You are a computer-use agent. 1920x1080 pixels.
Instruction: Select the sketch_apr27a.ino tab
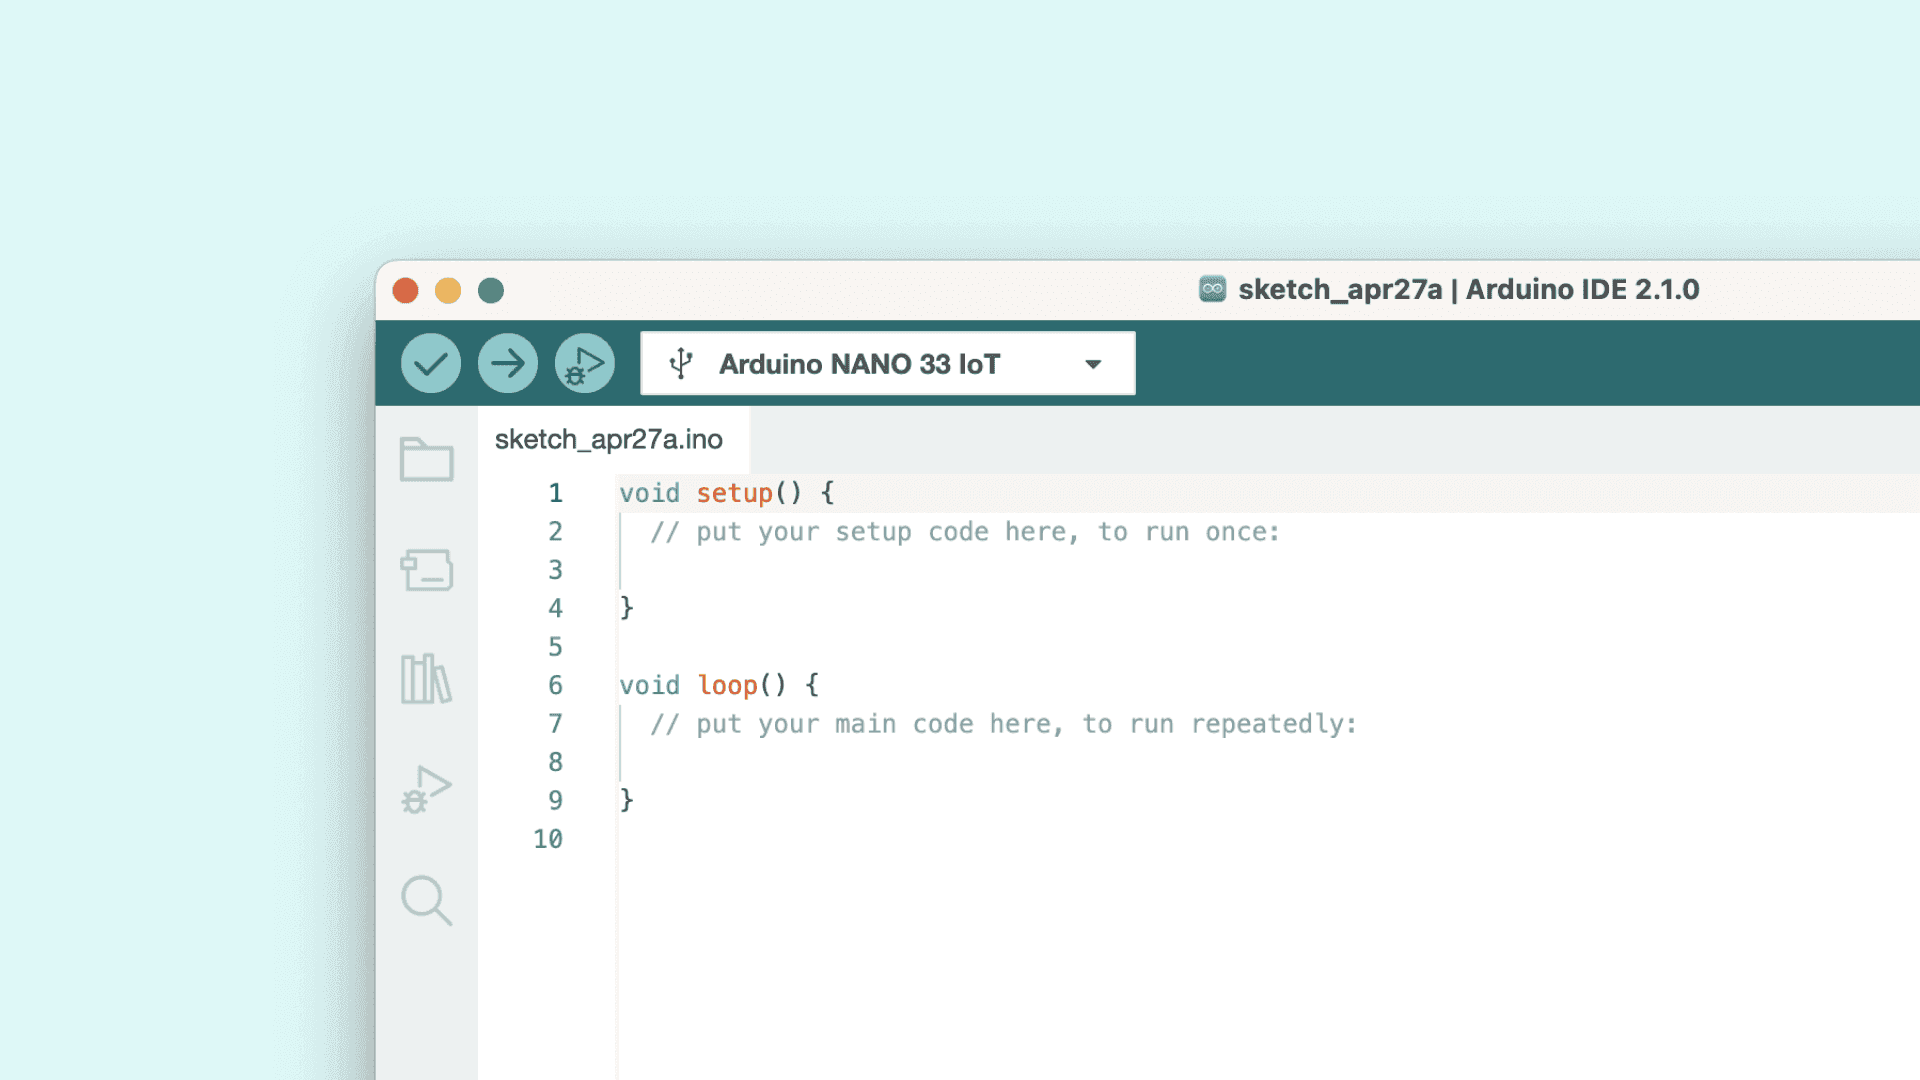click(x=608, y=439)
